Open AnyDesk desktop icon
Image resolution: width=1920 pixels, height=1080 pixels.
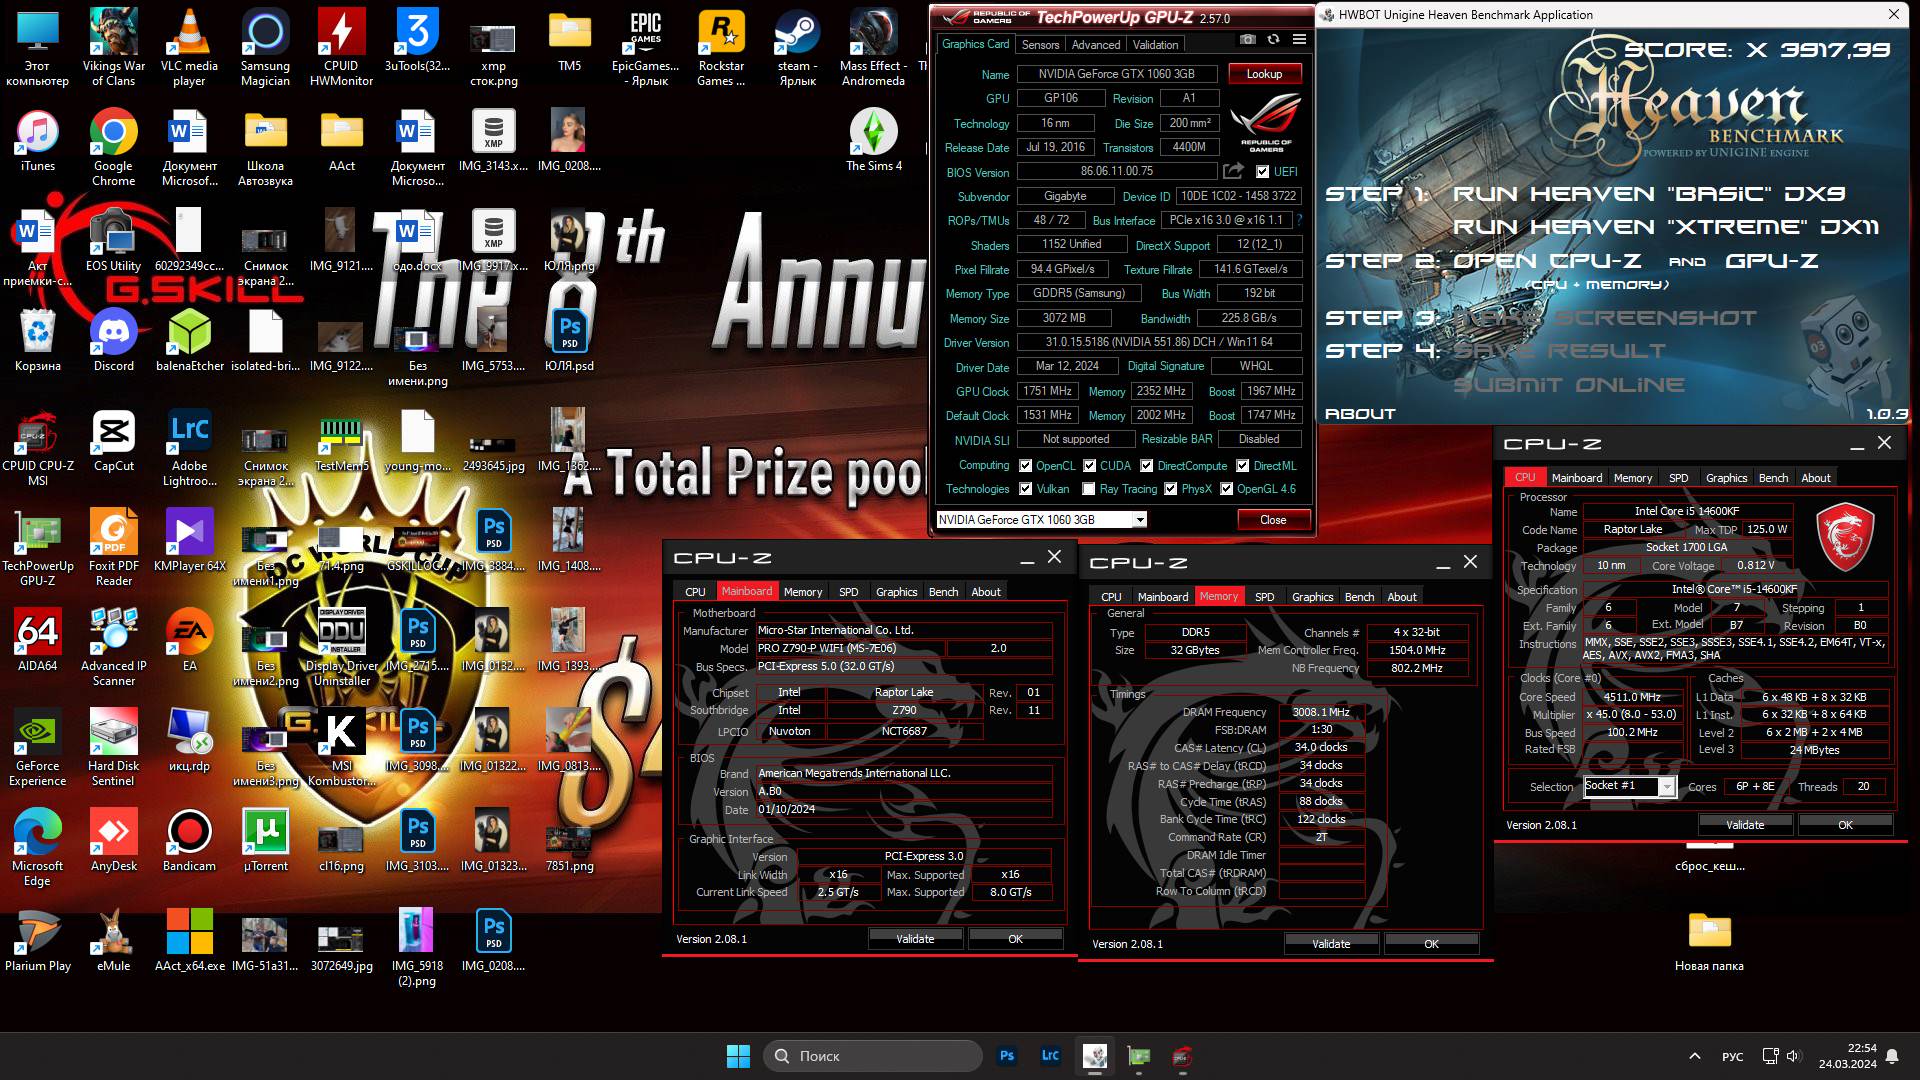pos(113,840)
